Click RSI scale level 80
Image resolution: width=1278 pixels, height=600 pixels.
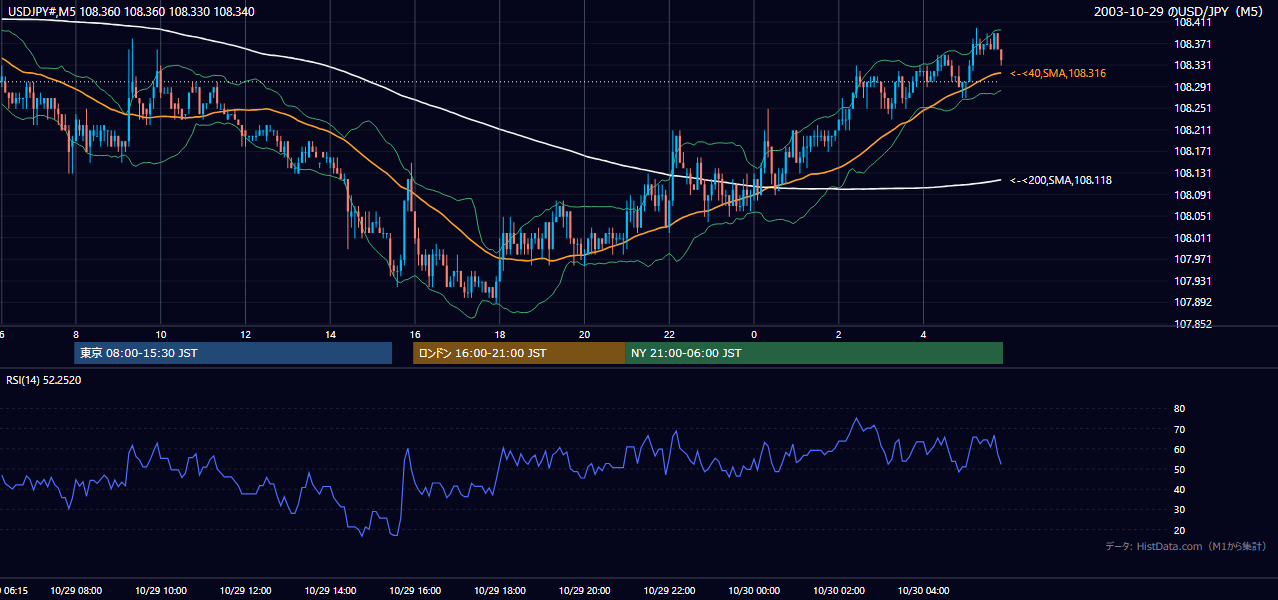[1179, 409]
